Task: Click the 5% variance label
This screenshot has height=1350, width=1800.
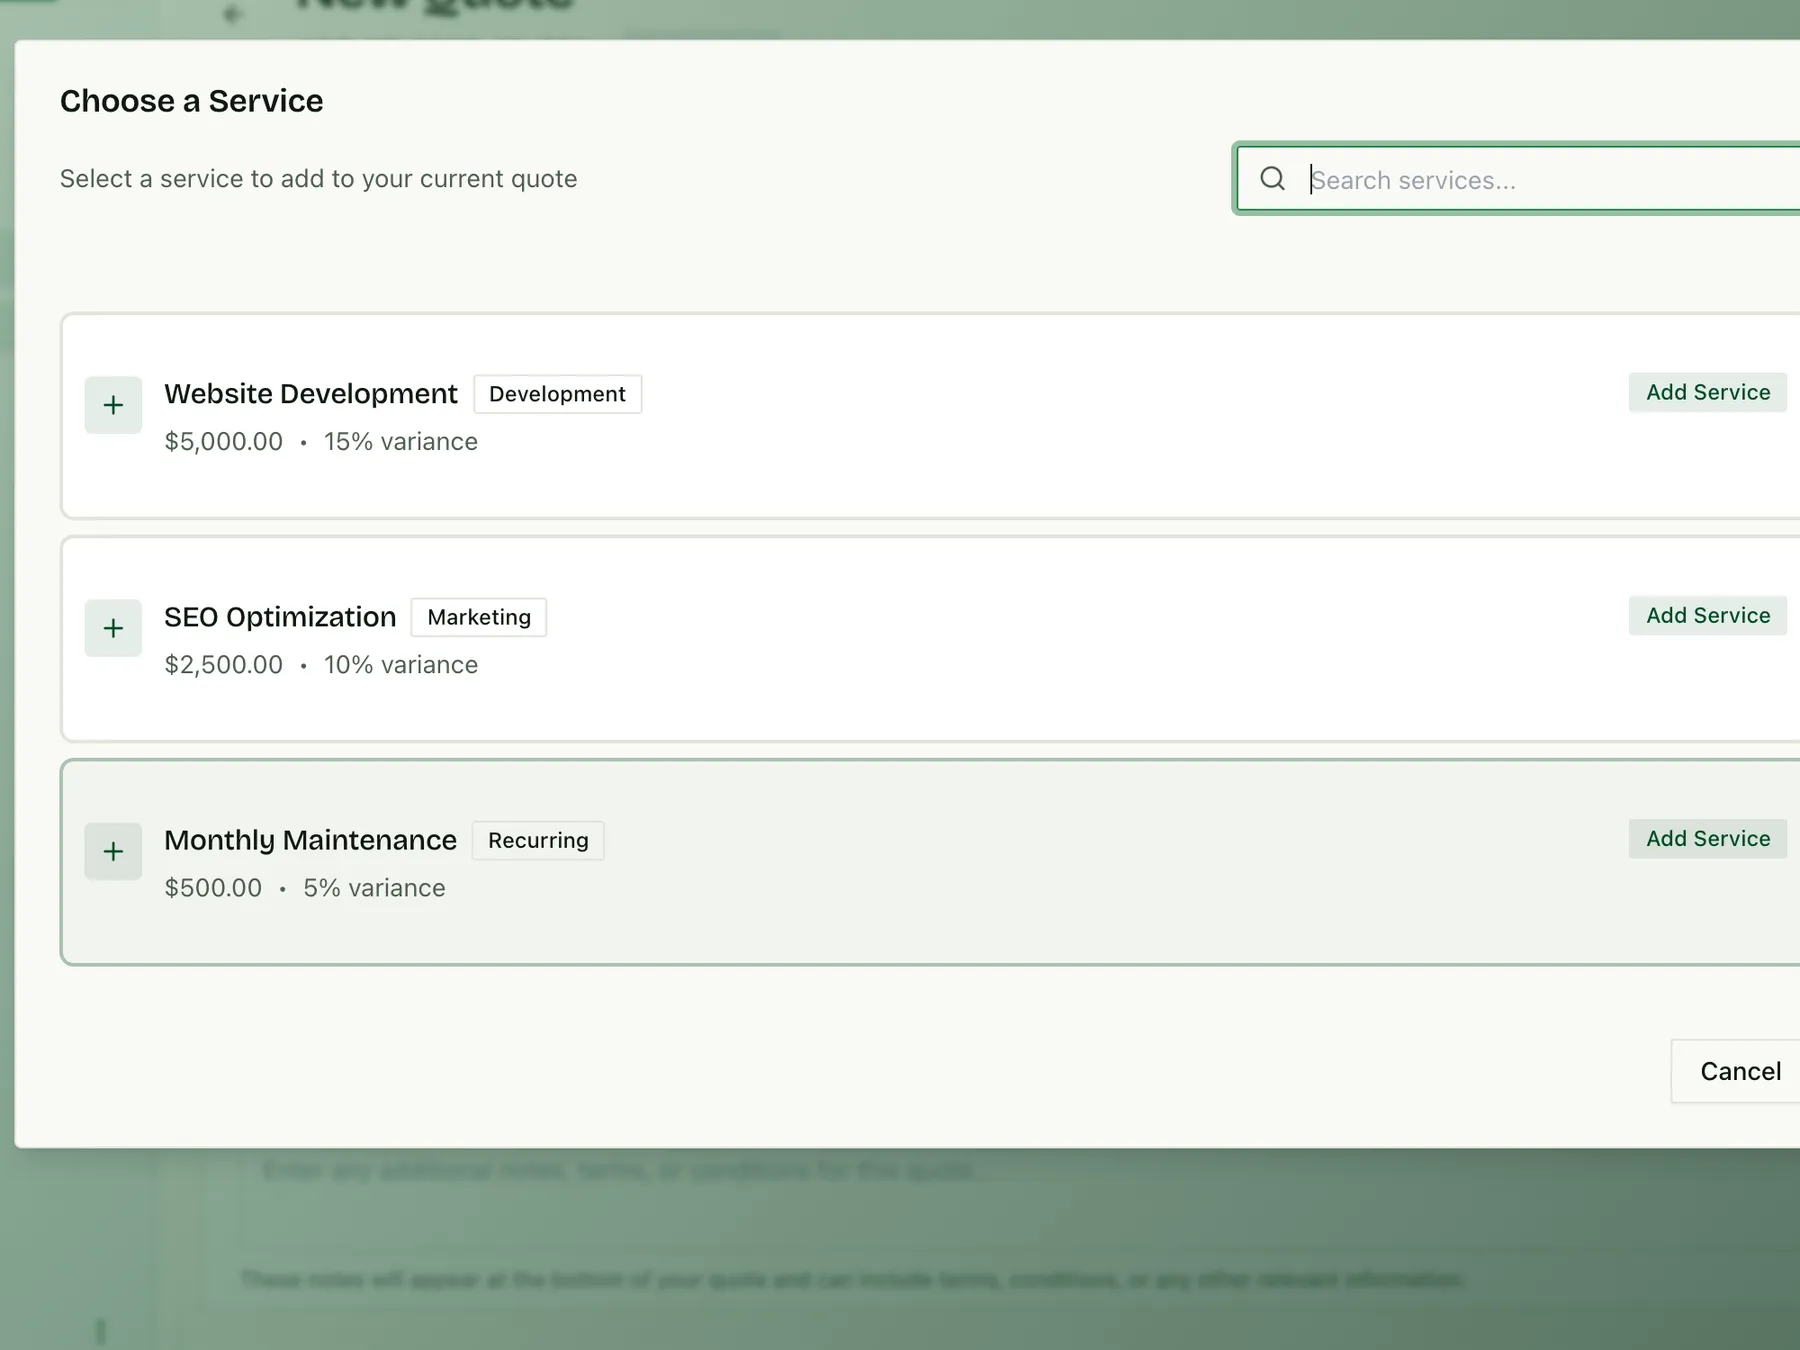Action: [374, 888]
